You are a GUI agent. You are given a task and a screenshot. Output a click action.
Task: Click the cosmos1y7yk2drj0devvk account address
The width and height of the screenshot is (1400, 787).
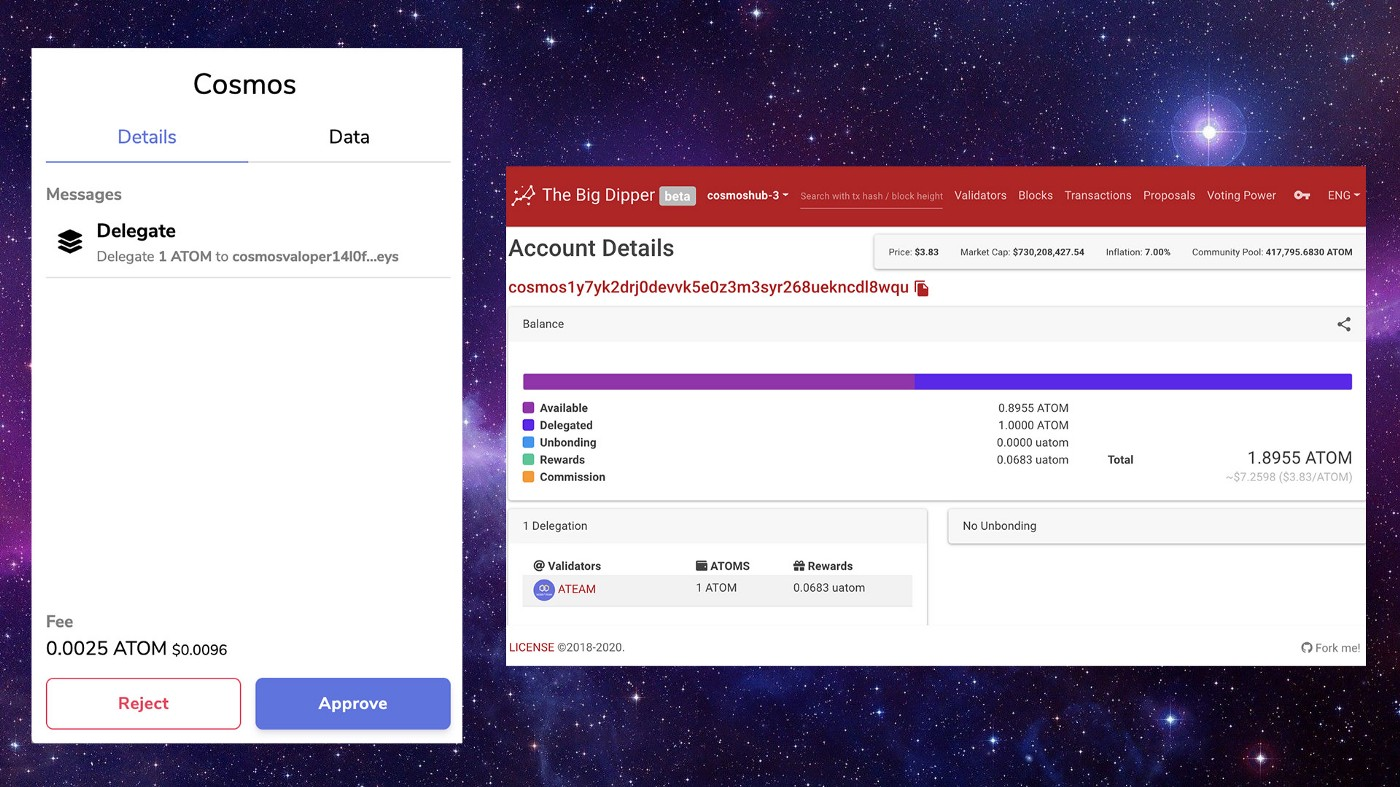click(708, 288)
